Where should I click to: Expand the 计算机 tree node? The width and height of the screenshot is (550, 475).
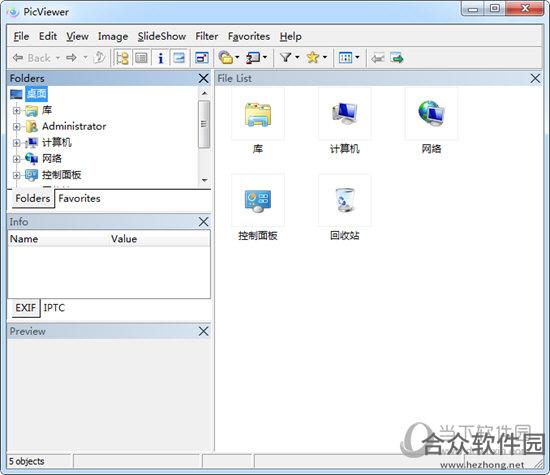(x=16, y=143)
